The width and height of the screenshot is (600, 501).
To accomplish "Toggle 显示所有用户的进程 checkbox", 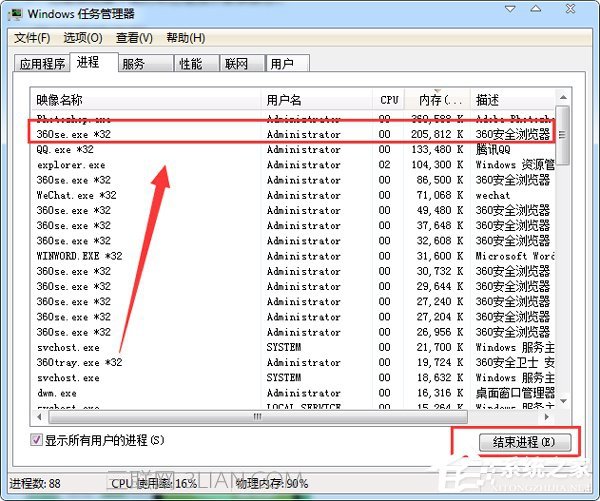I will point(37,440).
